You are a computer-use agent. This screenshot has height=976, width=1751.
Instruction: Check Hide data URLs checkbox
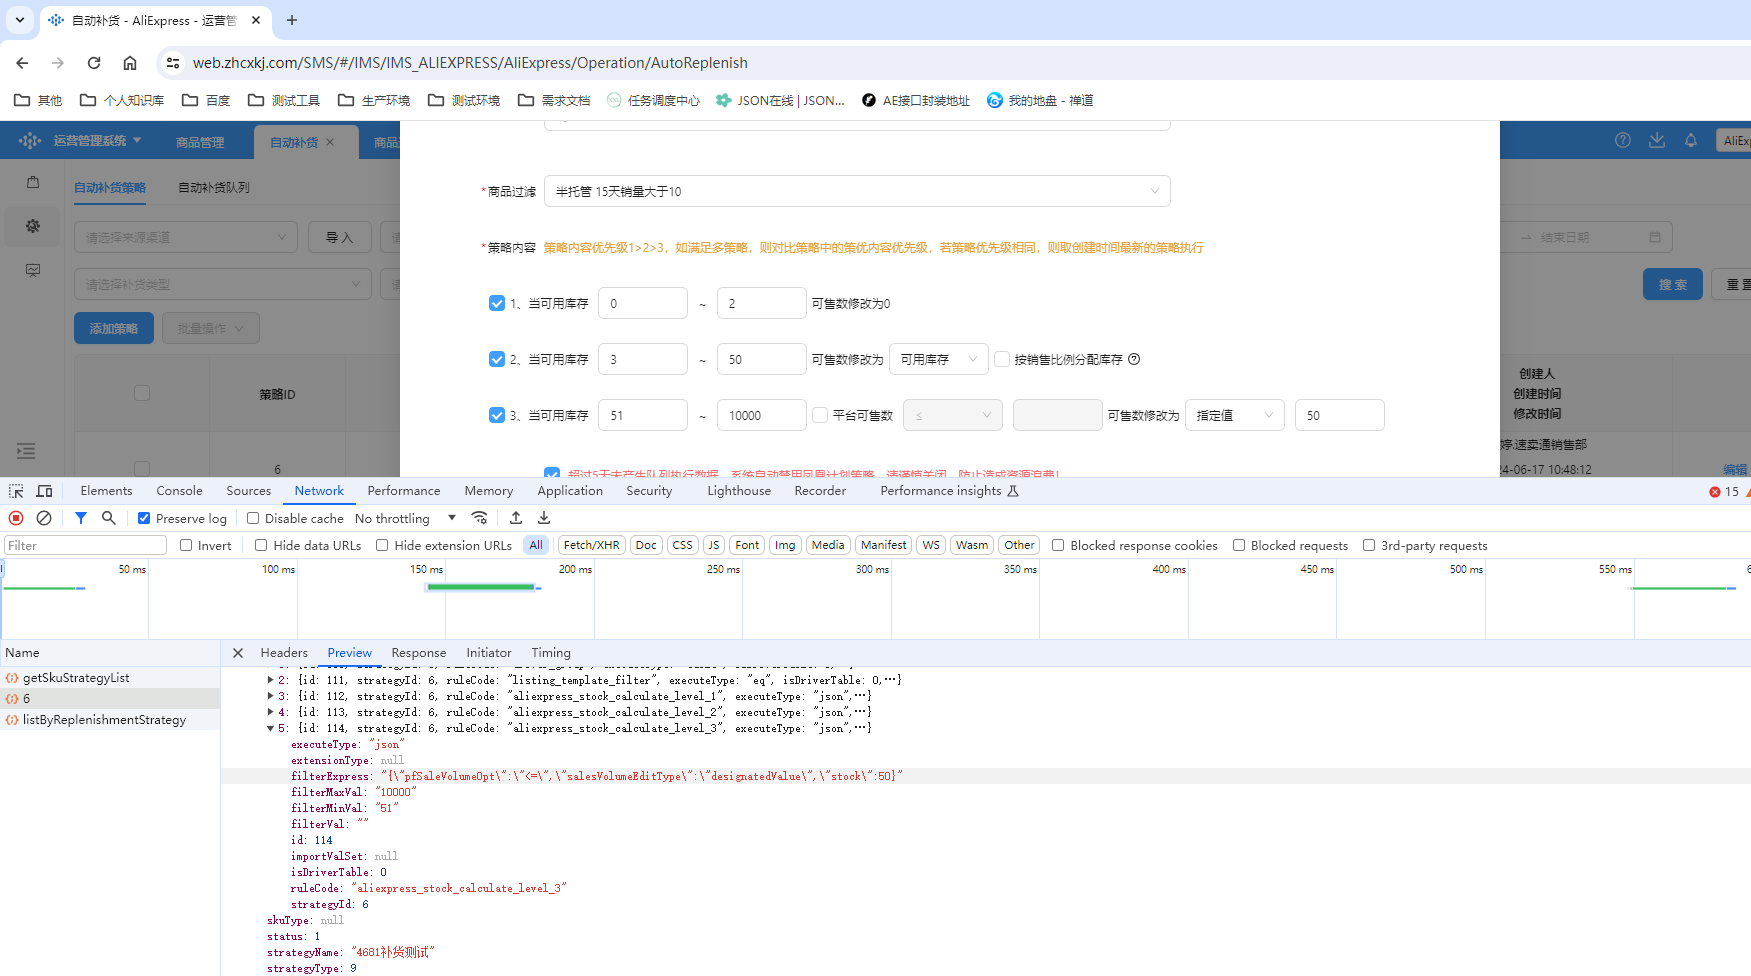[261, 545]
